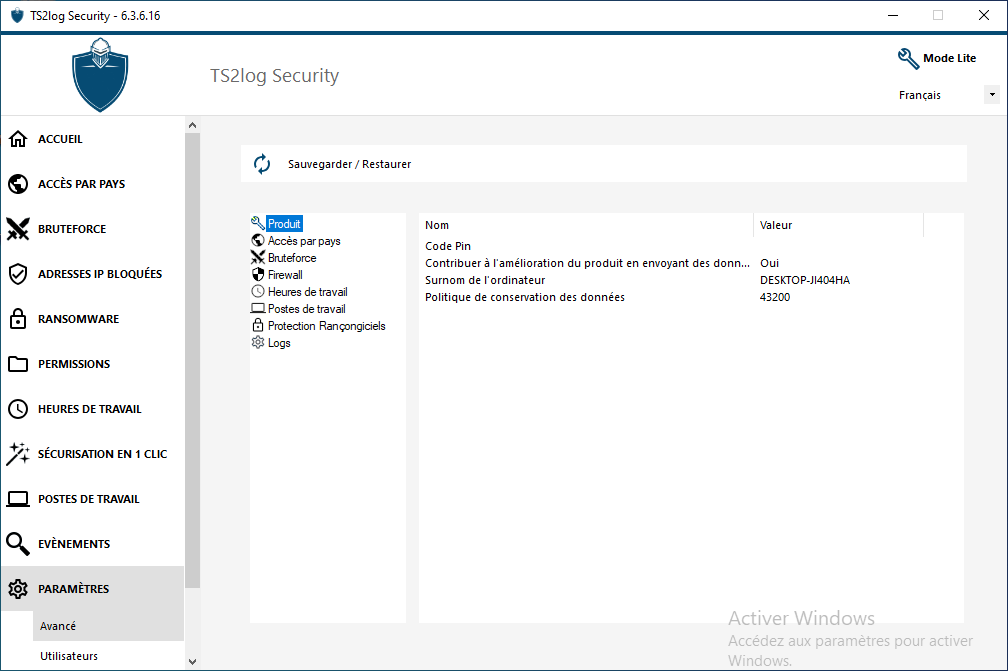Image resolution: width=1008 pixels, height=671 pixels.
Task: Click the magnifier icon for Evènements
Action: click(x=18, y=544)
